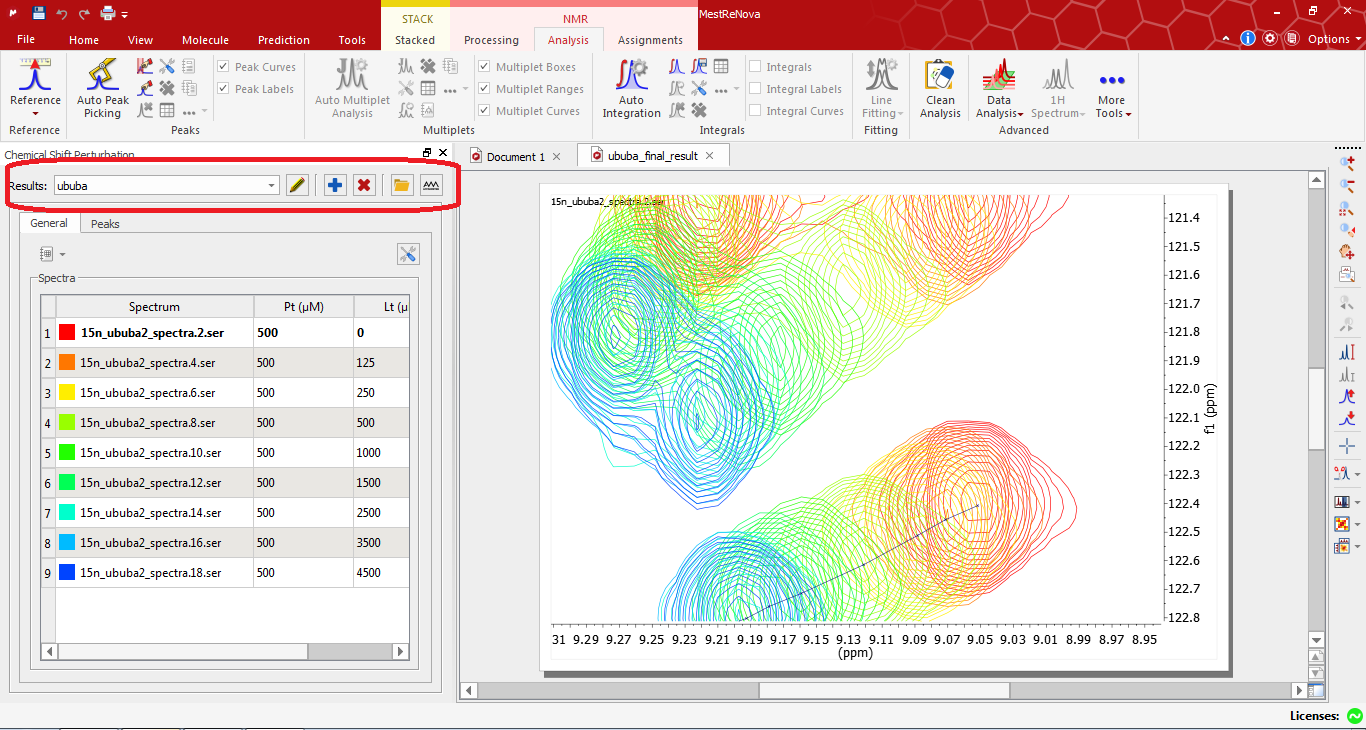Select row 15n_ububa2_spectra.10.ser
The image size is (1366, 730).
click(x=225, y=452)
